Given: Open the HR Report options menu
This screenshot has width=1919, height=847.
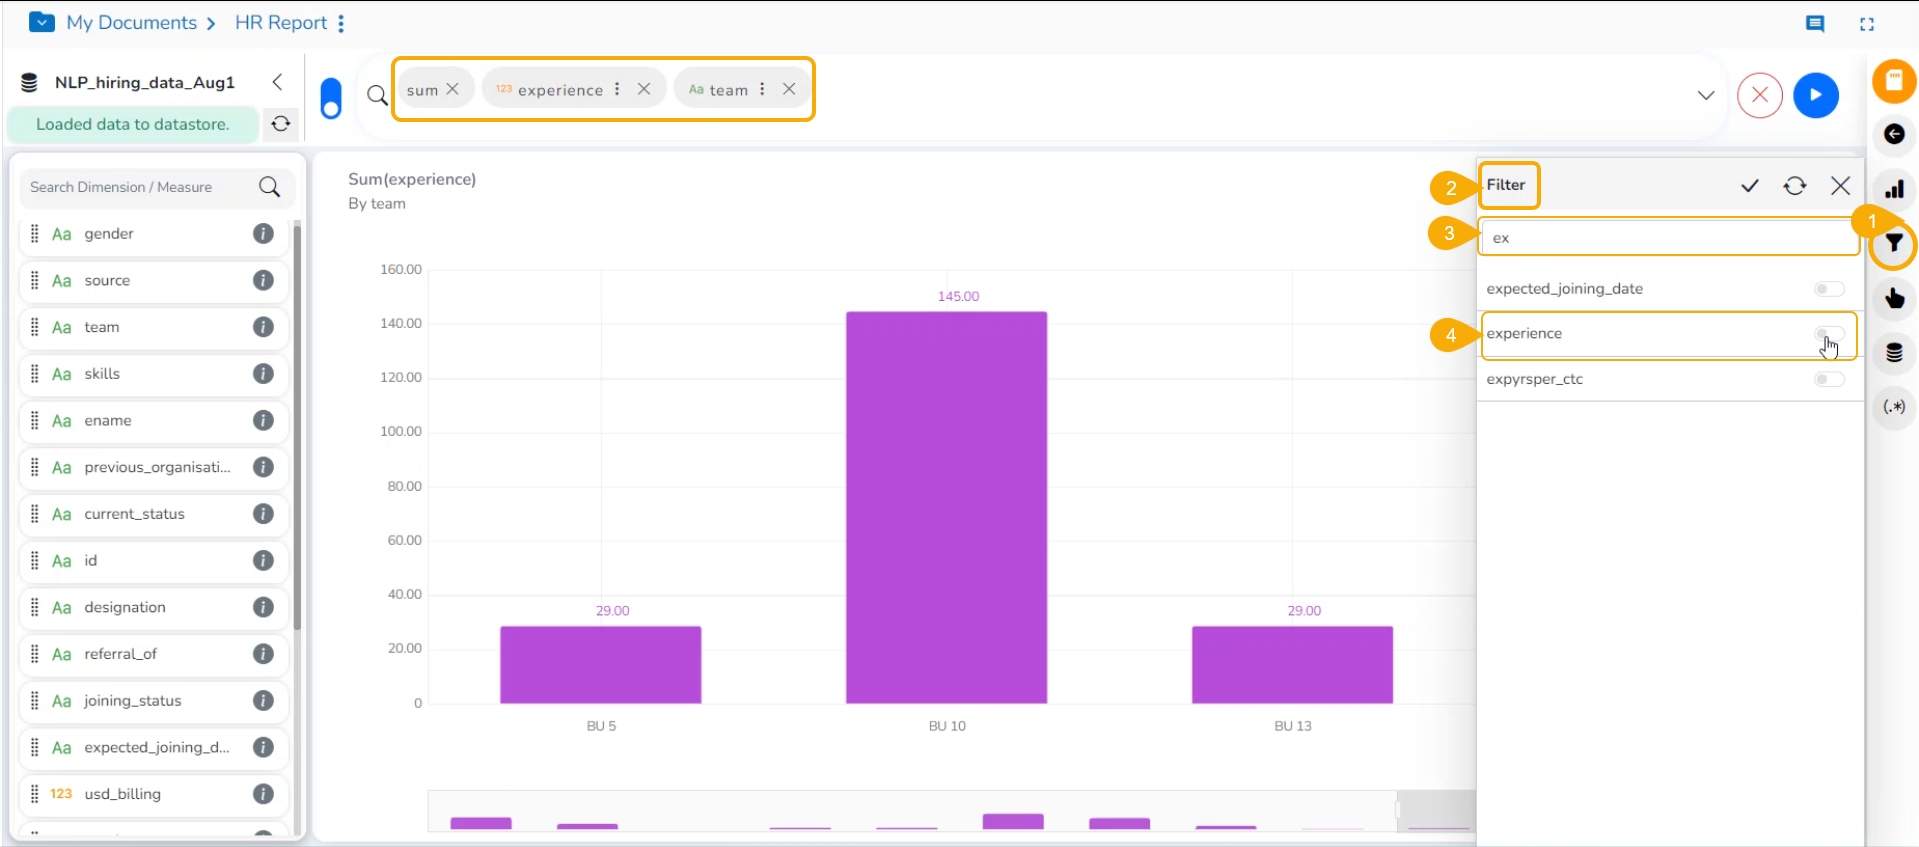Looking at the screenshot, I should tap(341, 23).
